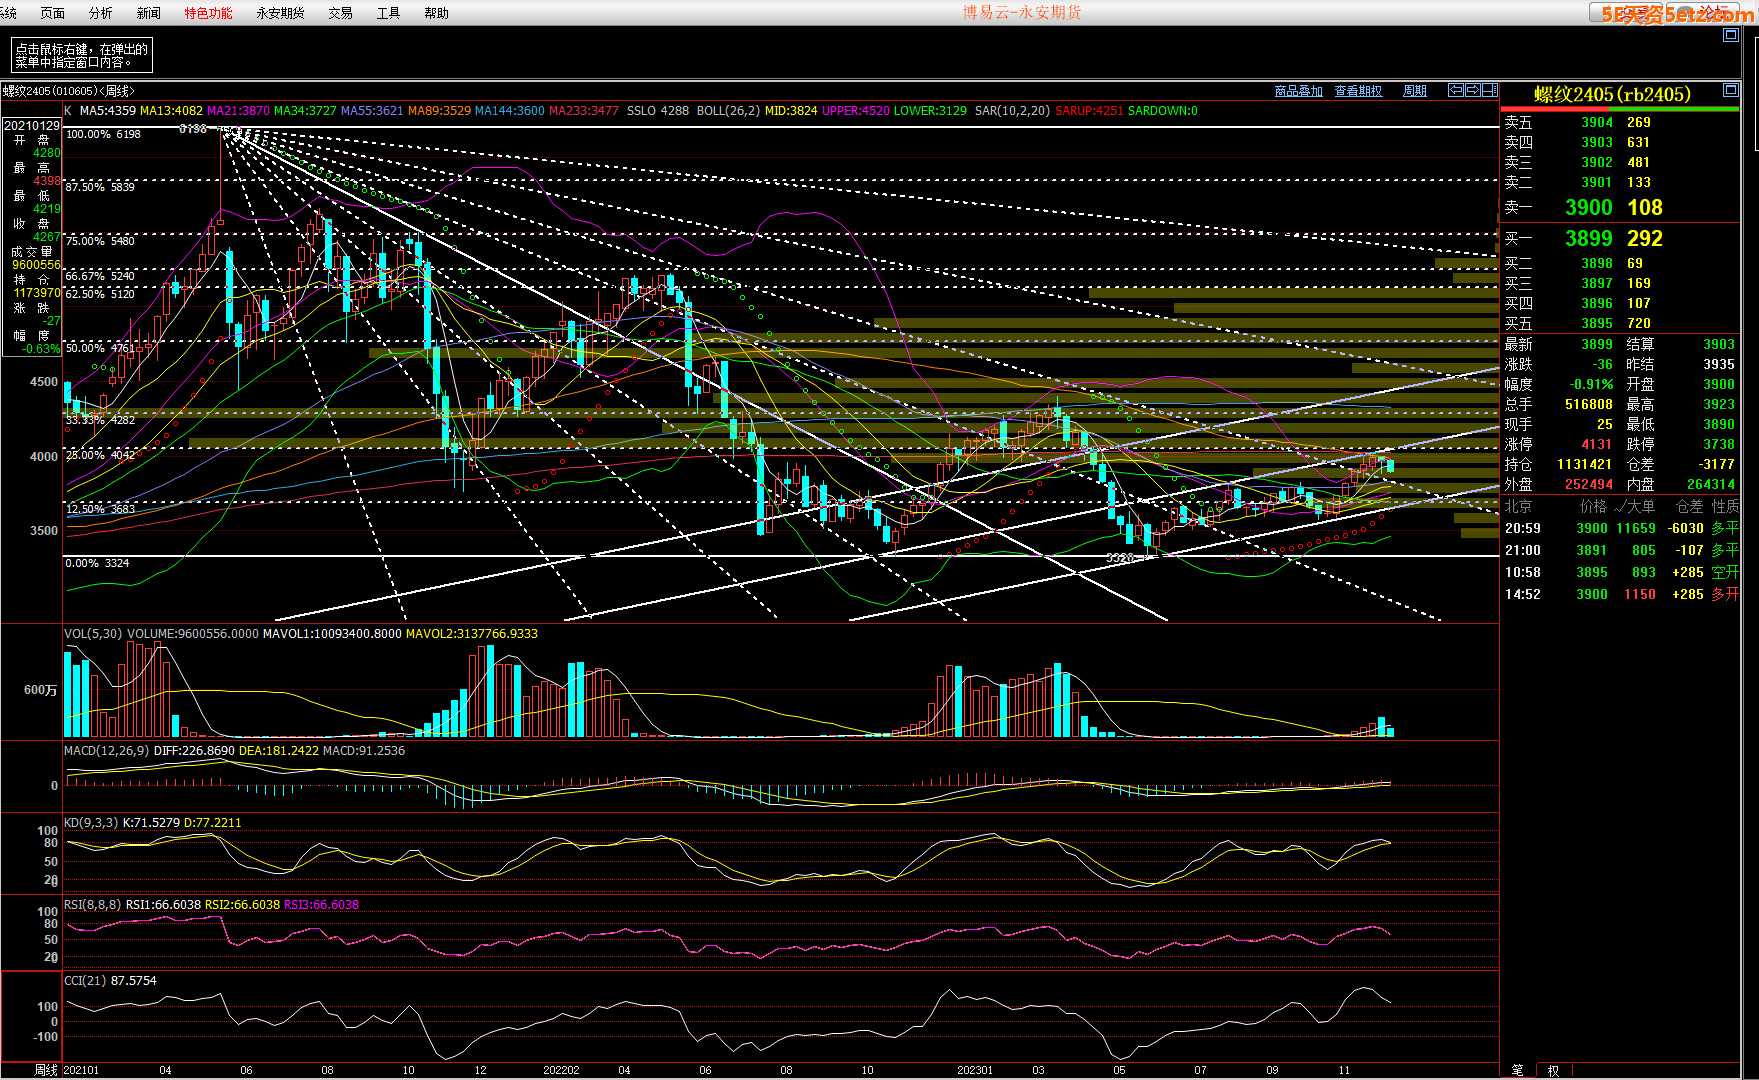Click the 0.00% 3324 Fibonacci level label
This screenshot has height=1080, width=1759.
(97, 563)
